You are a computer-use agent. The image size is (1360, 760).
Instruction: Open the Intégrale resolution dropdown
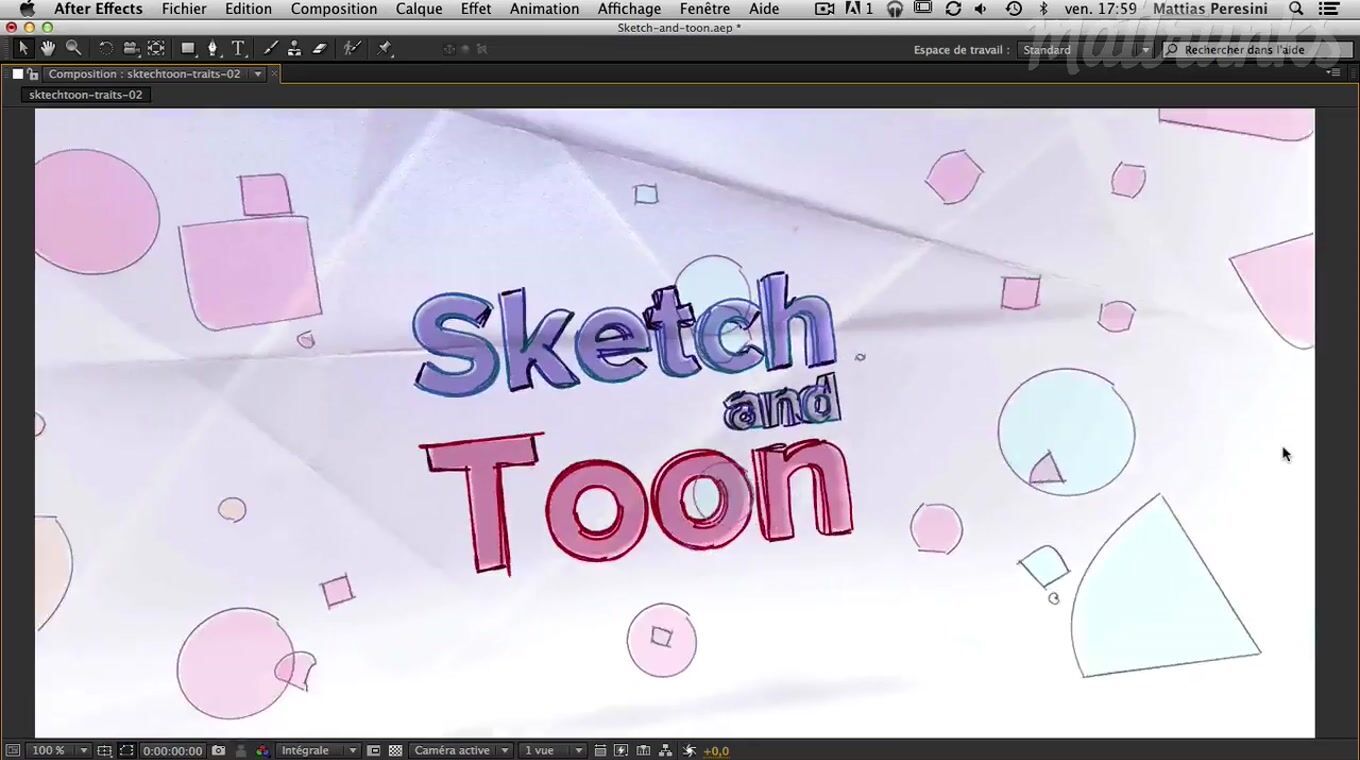[x=317, y=750]
